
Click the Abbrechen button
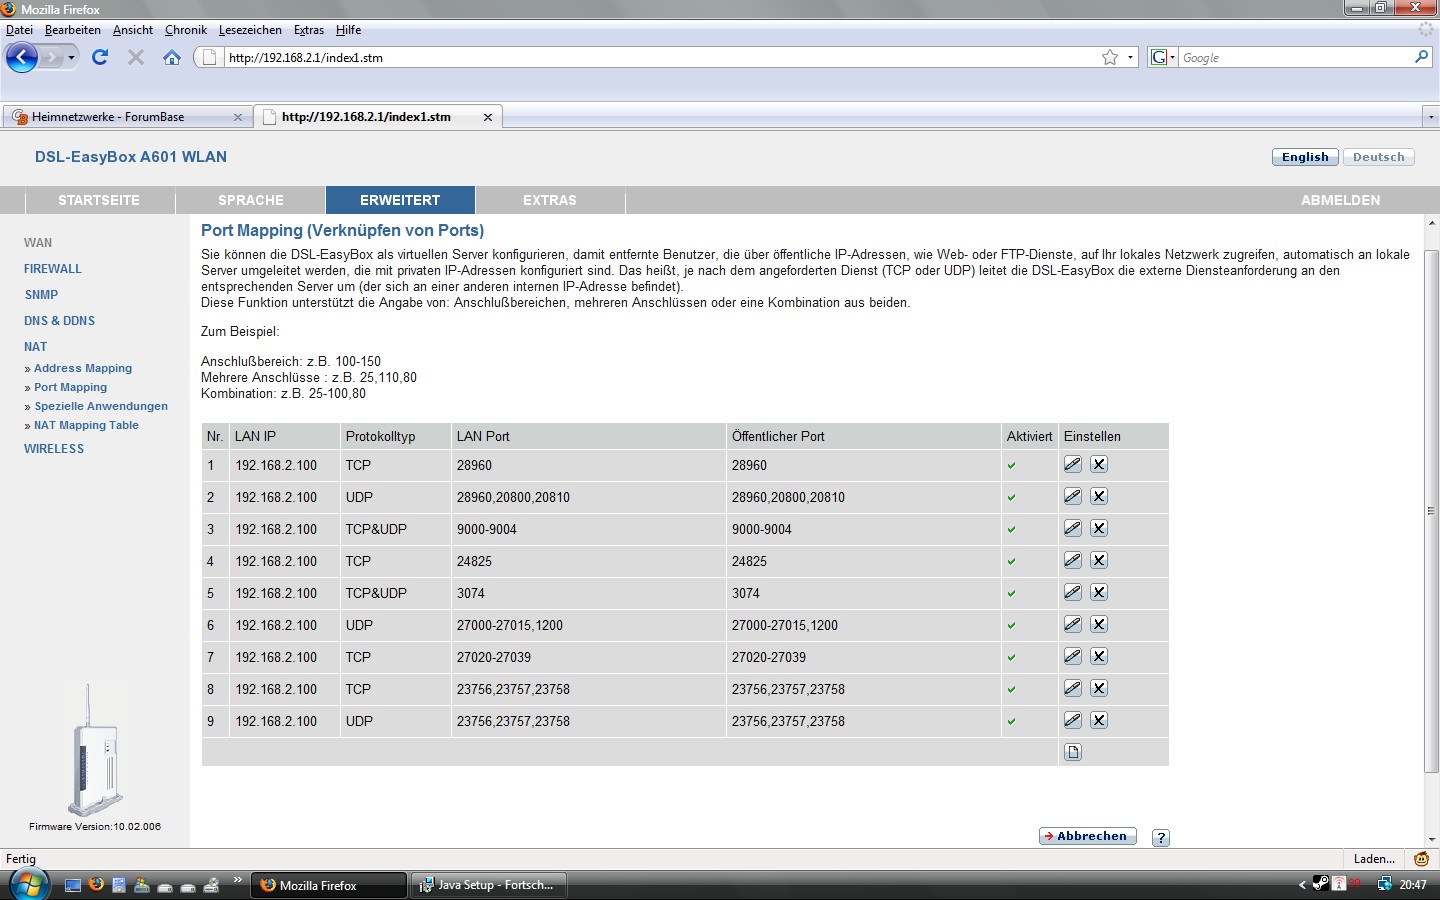(1088, 836)
